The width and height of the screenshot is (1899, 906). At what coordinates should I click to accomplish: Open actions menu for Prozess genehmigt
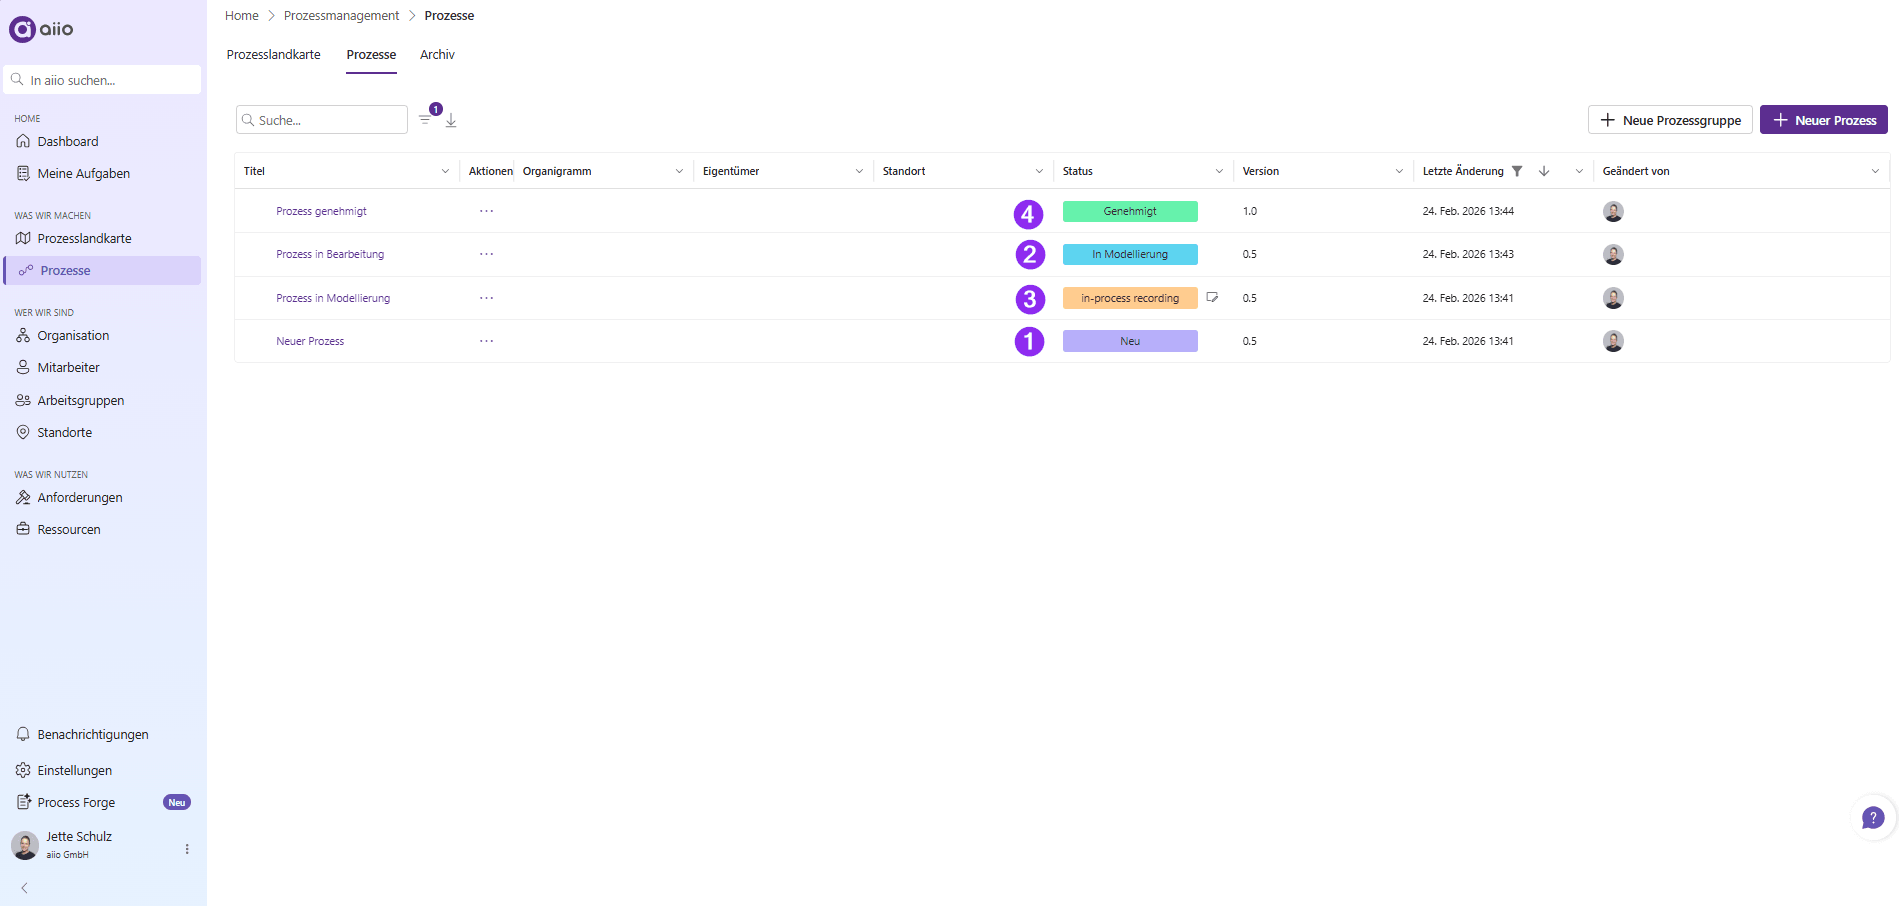(486, 211)
